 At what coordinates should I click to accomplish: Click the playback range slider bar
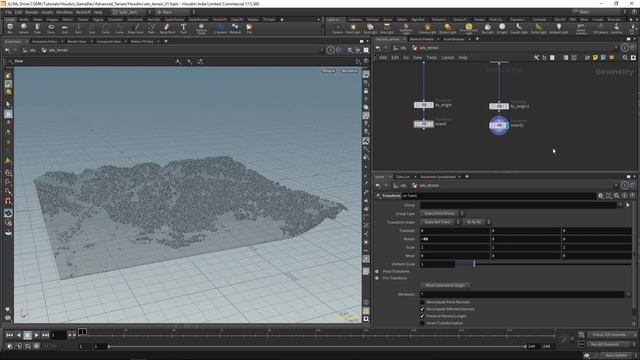317,347
